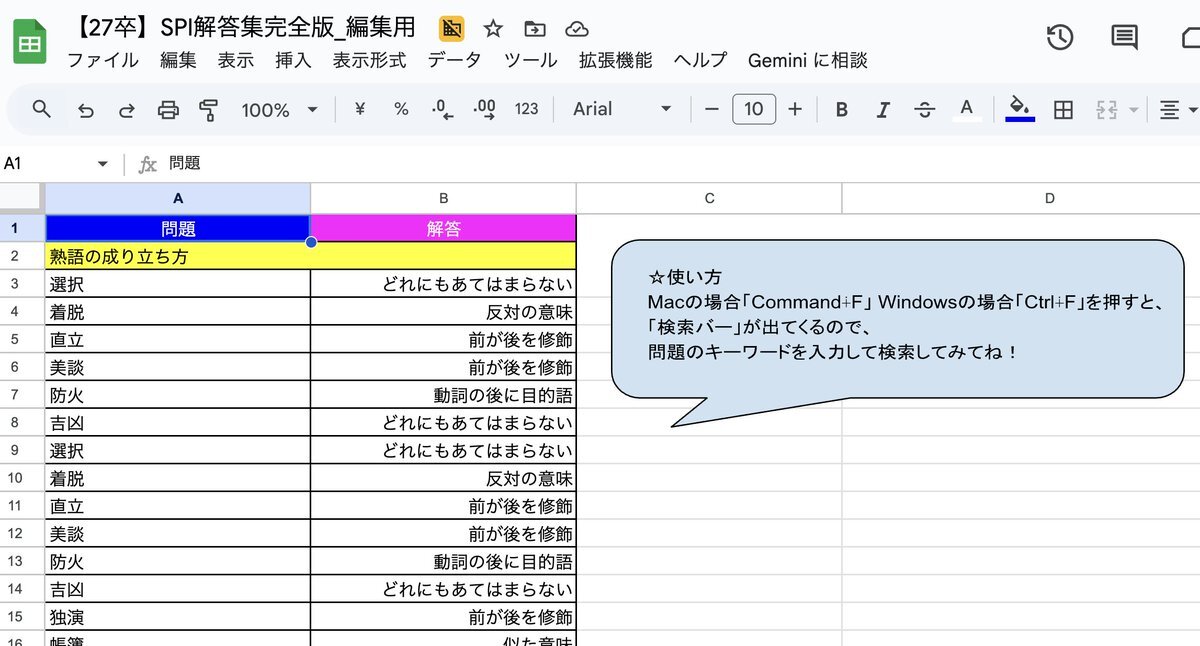Open the ヘルプ menu

(700, 60)
